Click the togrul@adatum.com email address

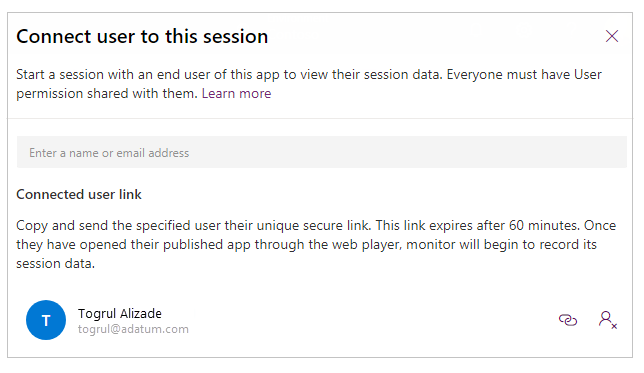(133, 329)
